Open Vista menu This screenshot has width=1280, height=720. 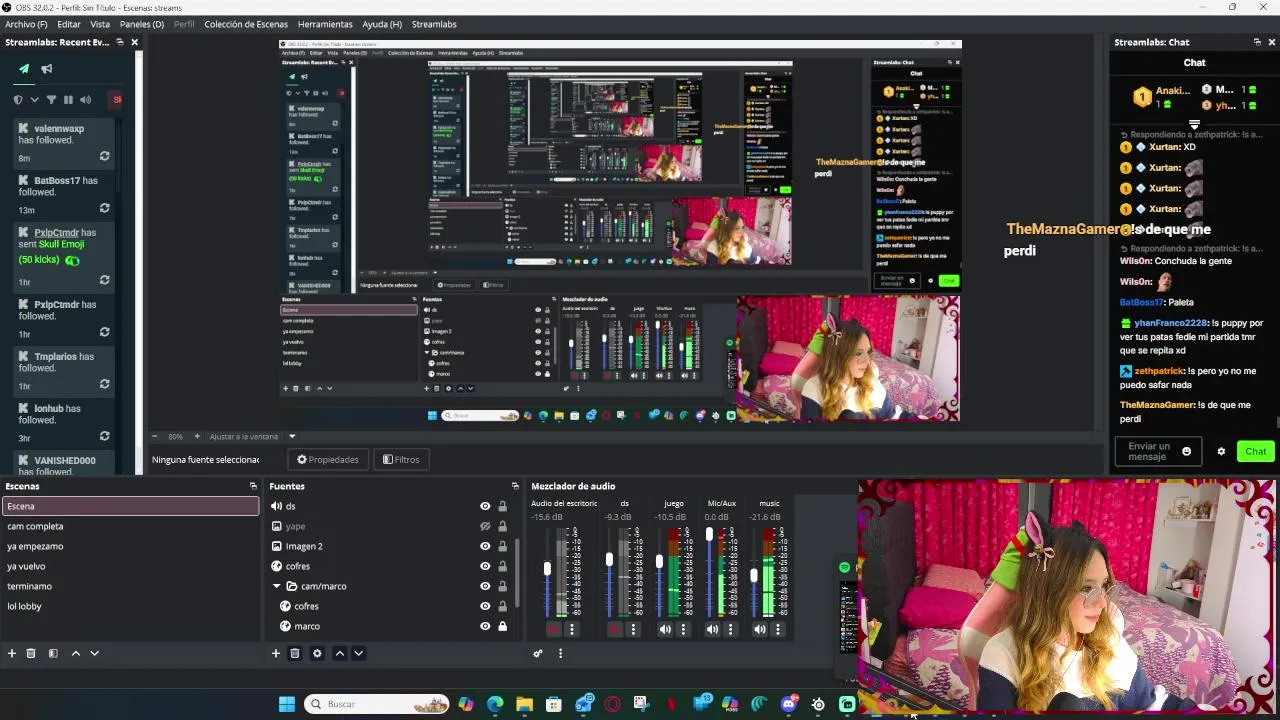click(x=100, y=24)
